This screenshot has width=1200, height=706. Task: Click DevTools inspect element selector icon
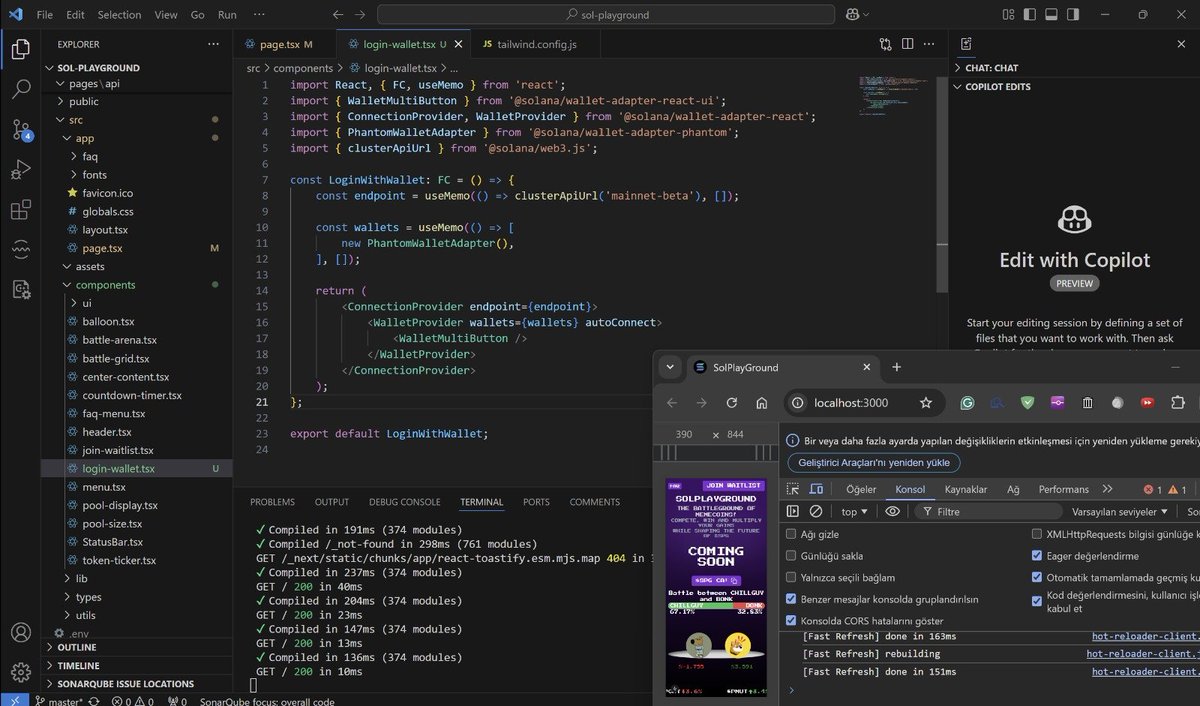793,489
